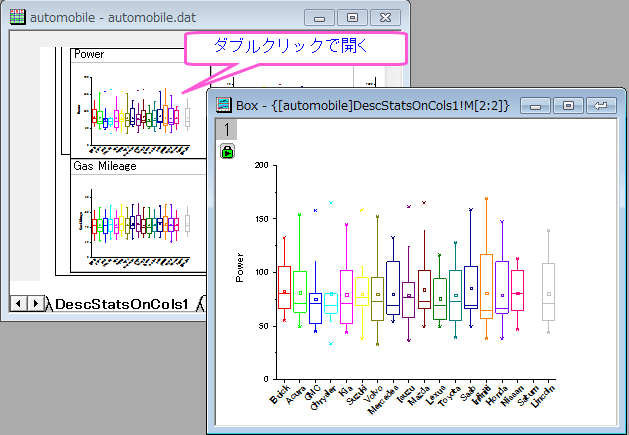Open the Power box plot thumbnail
The height and width of the screenshot is (435, 629).
[138, 112]
